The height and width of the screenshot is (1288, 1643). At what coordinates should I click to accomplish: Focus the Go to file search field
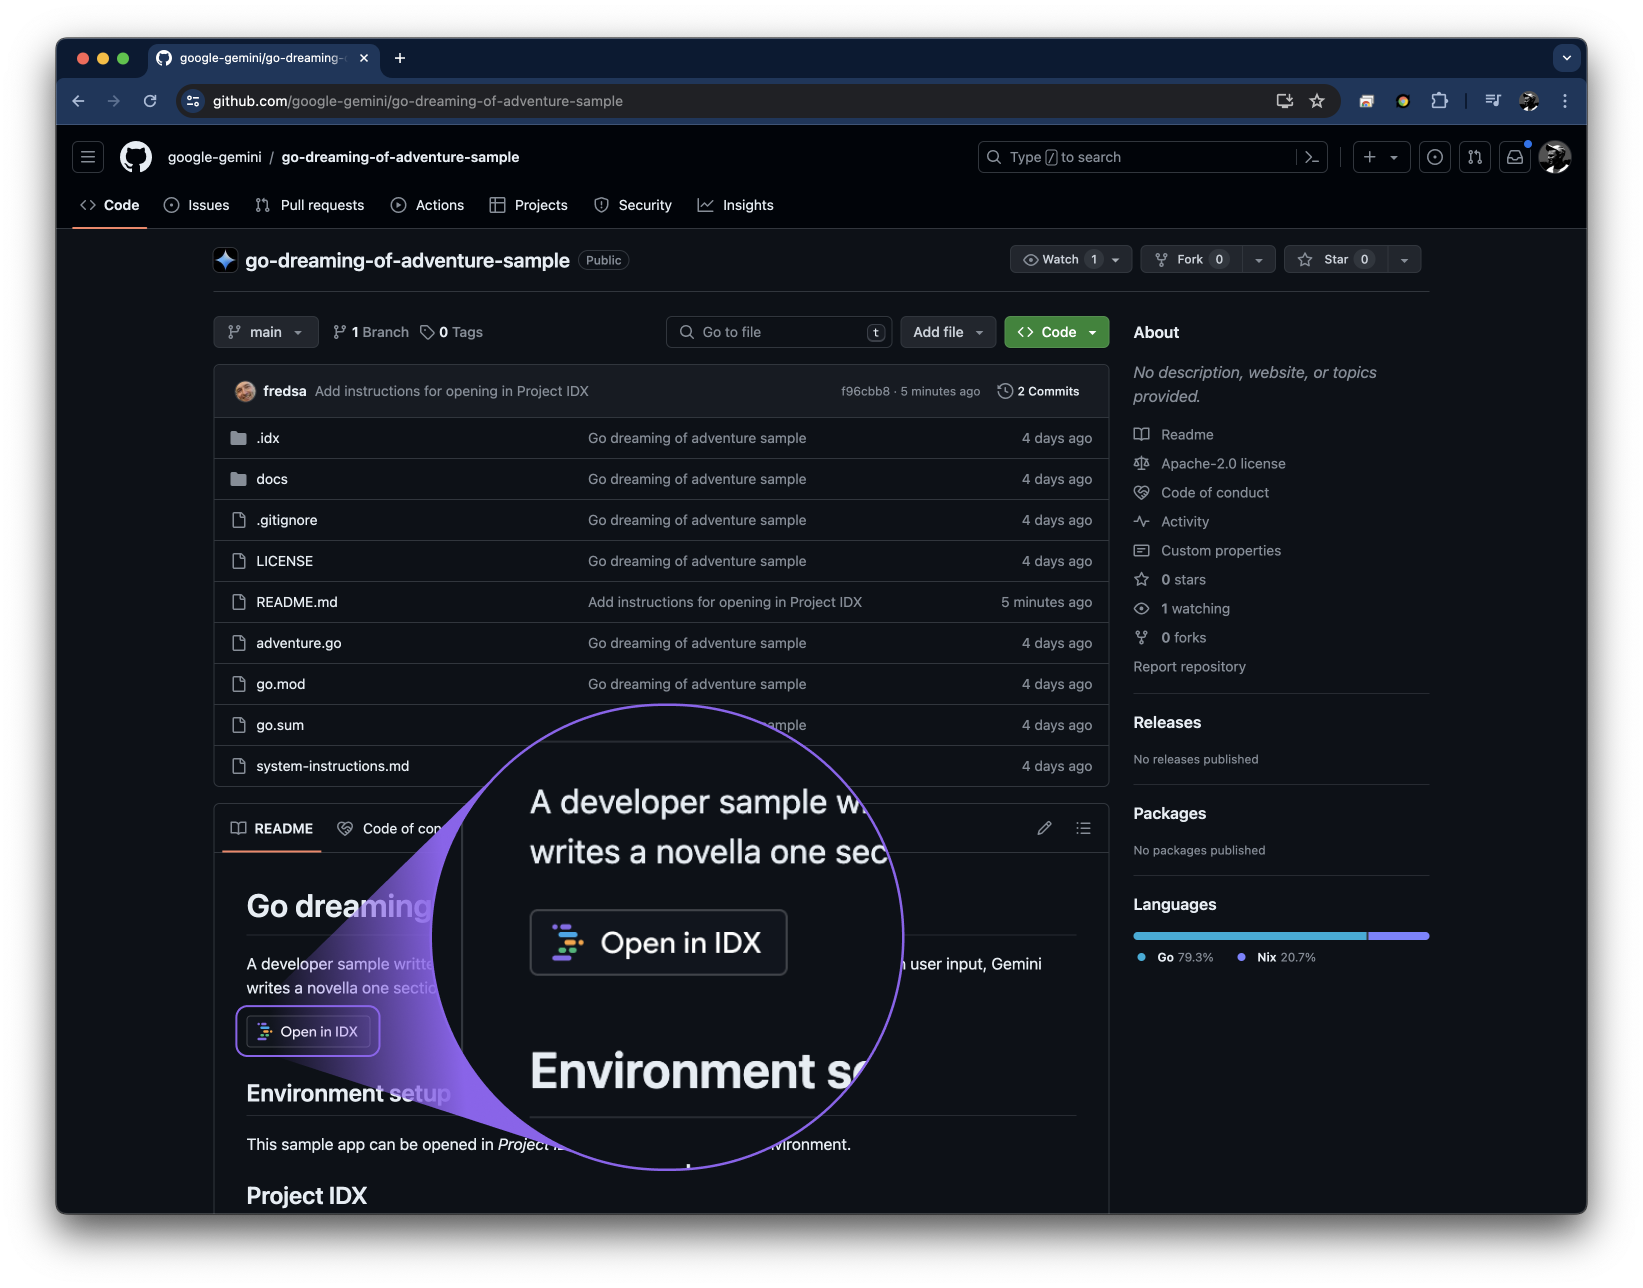point(779,332)
